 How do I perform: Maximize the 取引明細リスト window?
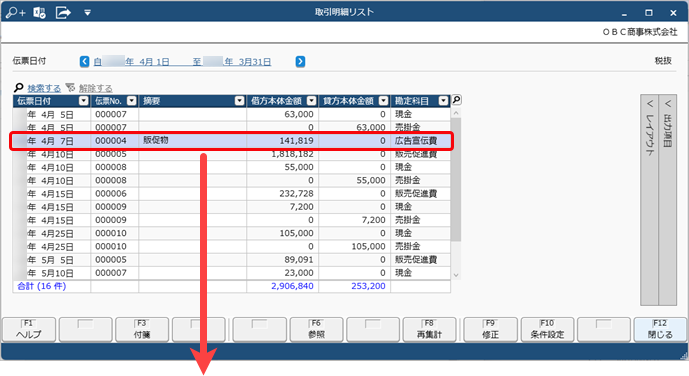(649, 13)
